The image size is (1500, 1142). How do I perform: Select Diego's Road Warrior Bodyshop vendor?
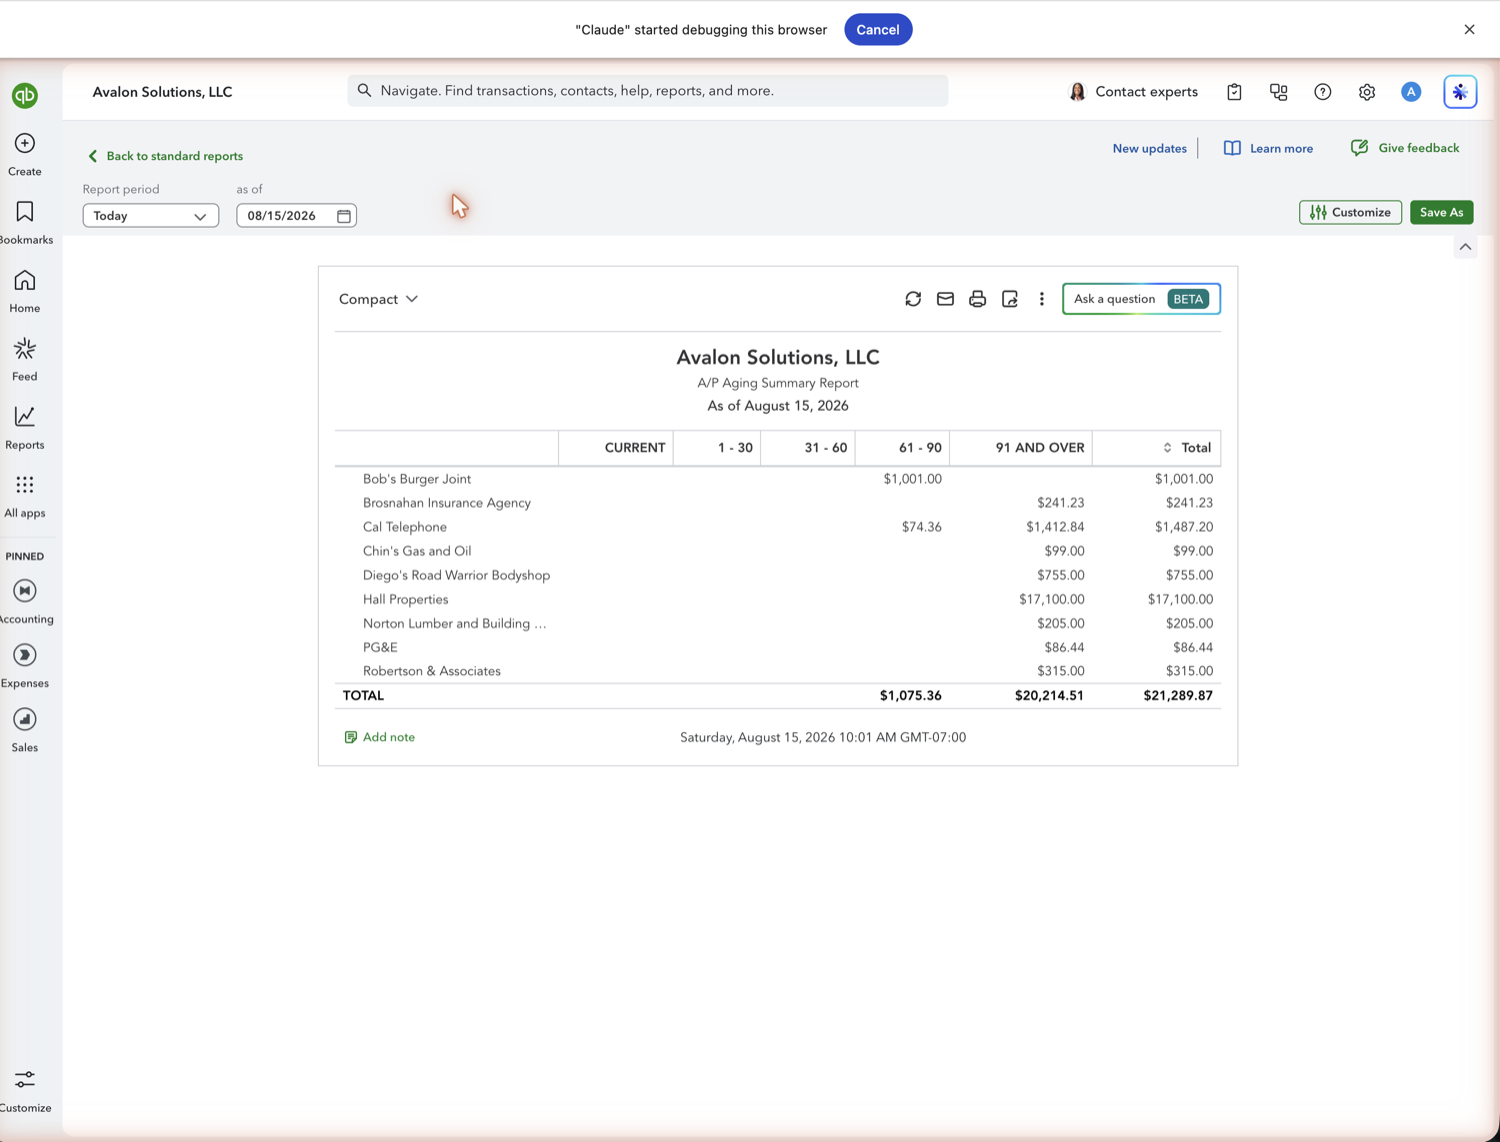click(456, 575)
